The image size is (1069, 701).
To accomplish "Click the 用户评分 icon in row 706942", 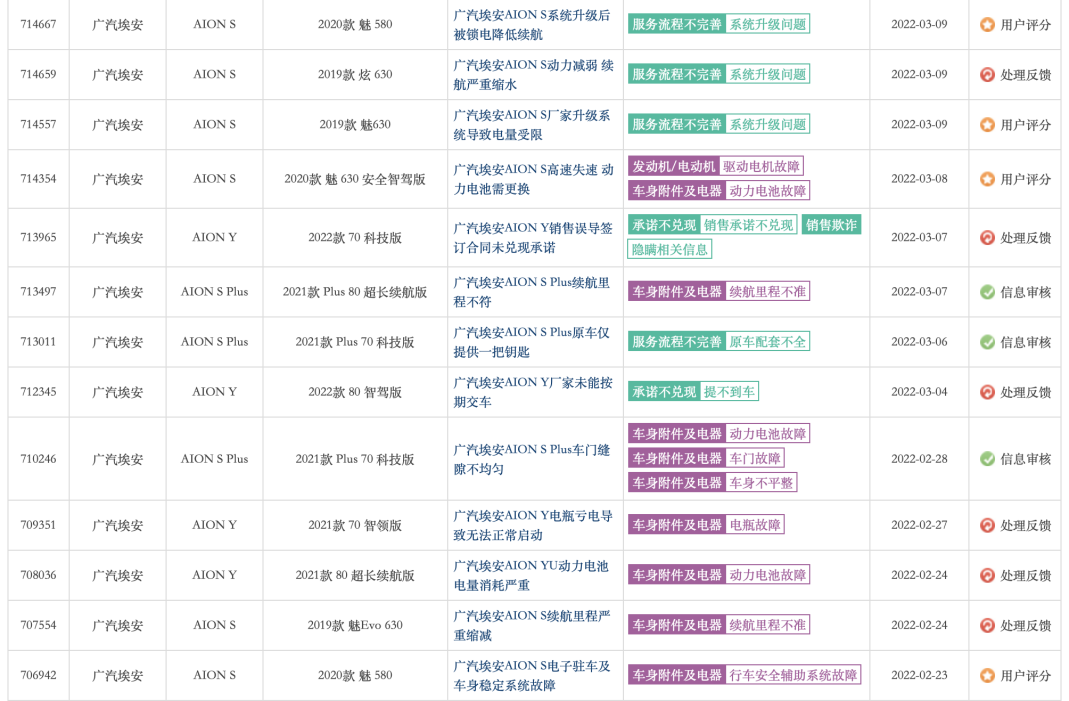I will [x=987, y=675].
